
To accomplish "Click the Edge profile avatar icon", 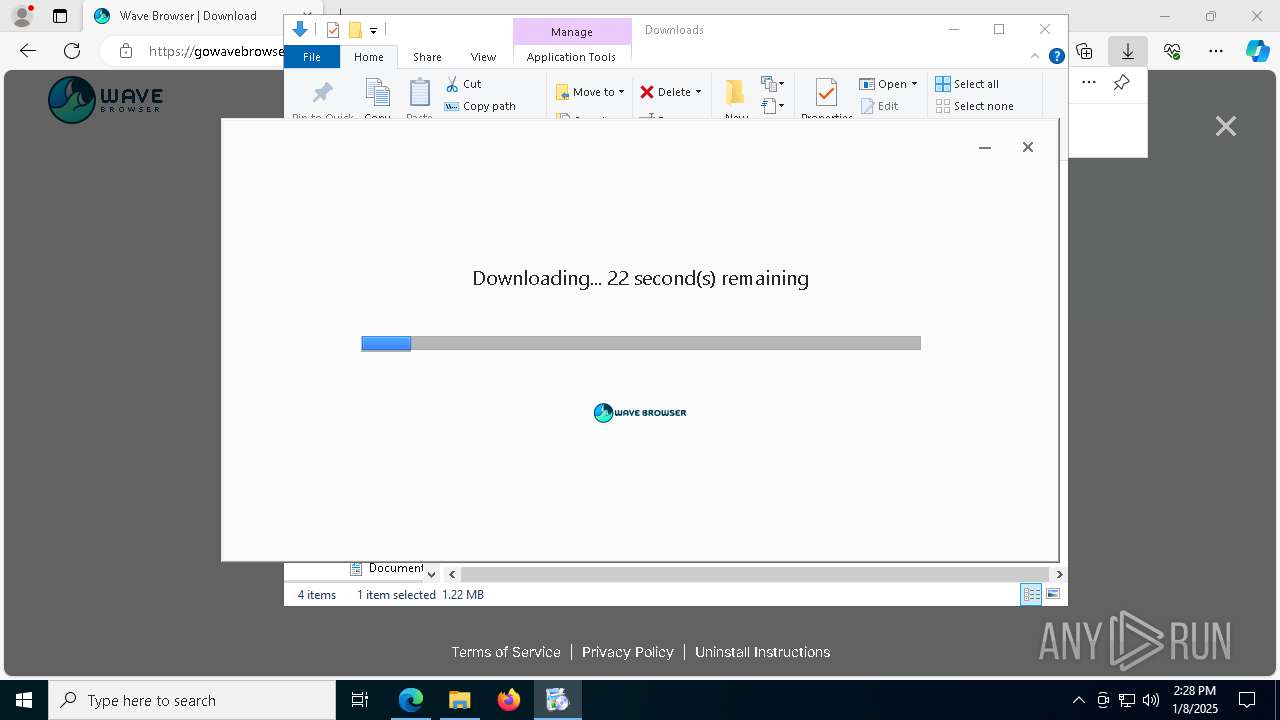I will (x=21, y=16).
